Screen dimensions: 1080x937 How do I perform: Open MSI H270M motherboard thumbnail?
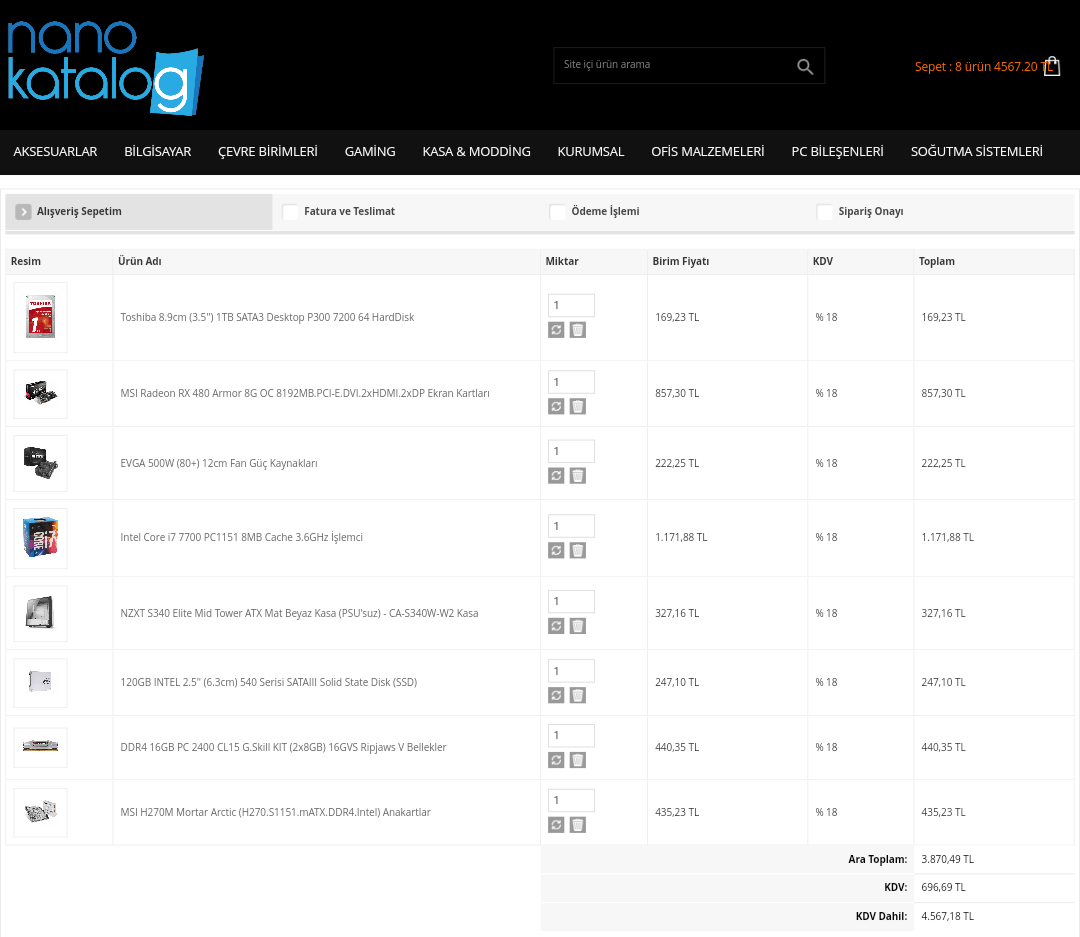pos(41,812)
